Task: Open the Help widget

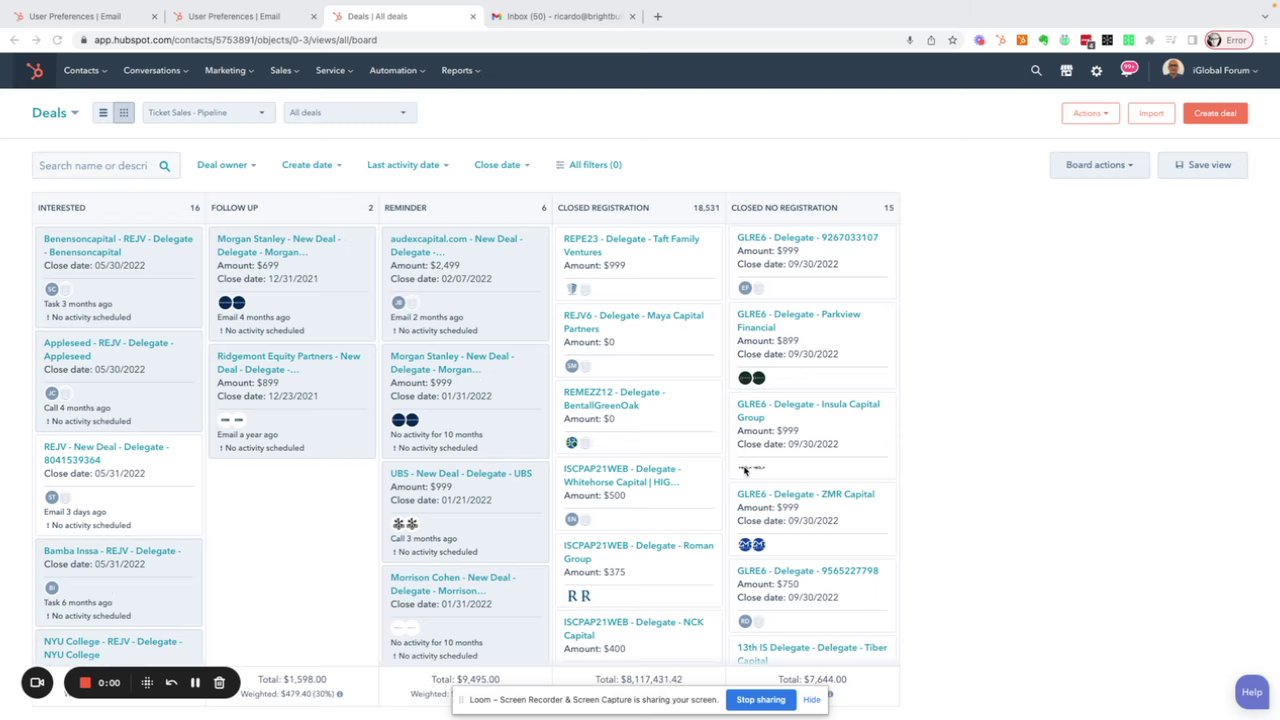Action: pyautogui.click(x=1252, y=692)
